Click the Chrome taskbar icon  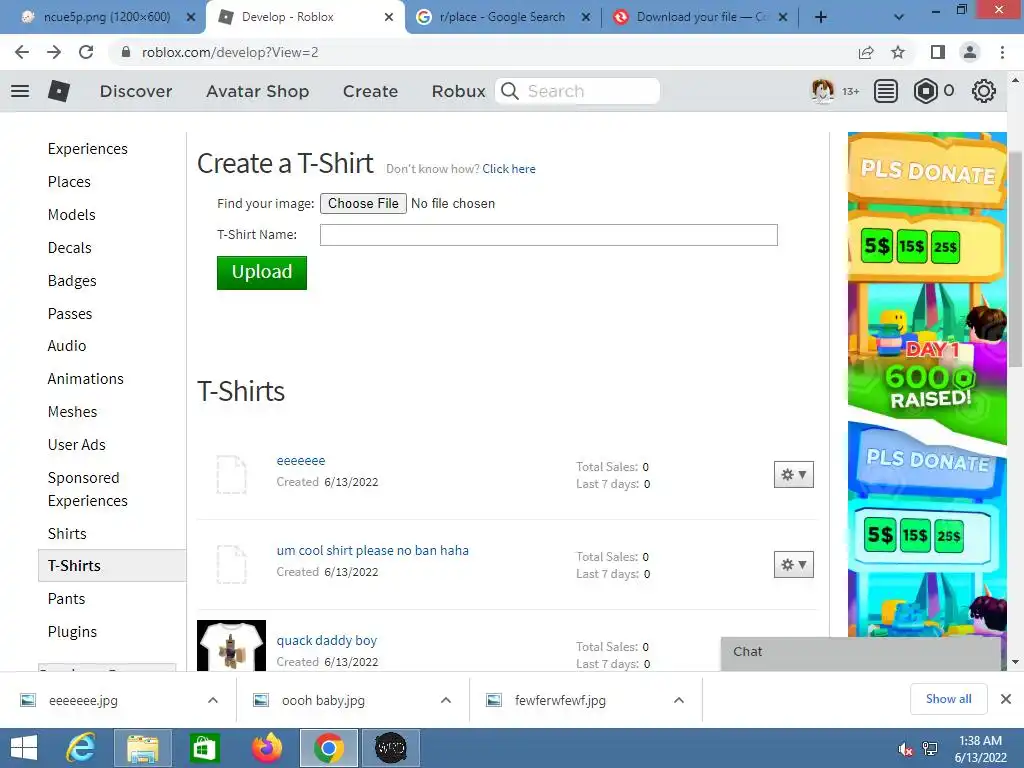(328, 748)
